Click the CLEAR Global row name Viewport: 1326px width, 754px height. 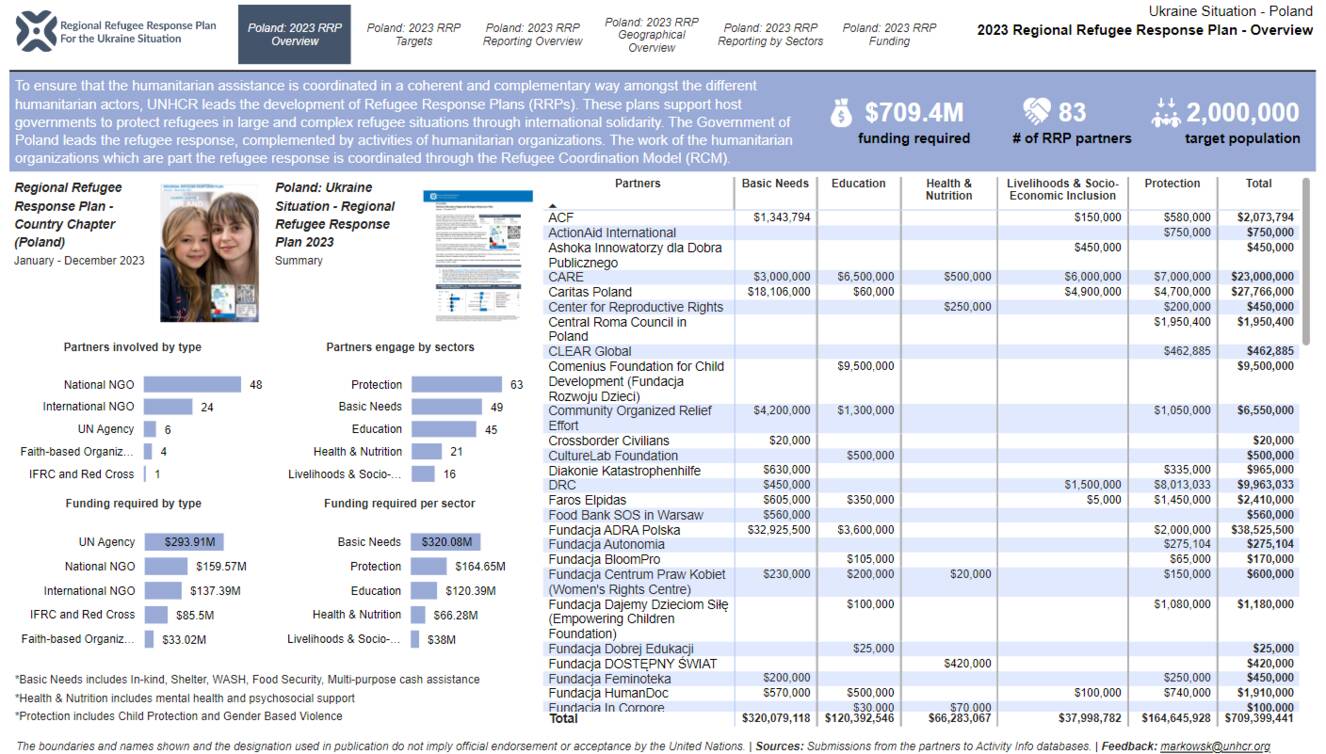[x=590, y=351]
